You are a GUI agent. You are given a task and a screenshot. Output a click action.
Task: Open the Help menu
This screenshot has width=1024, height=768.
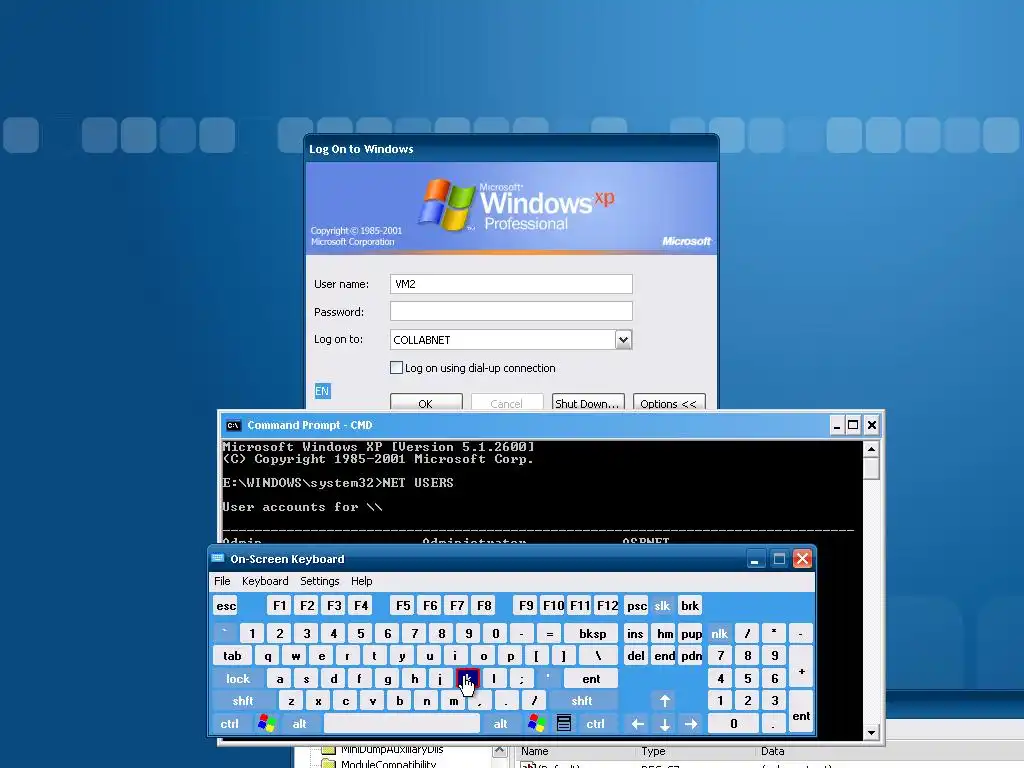[x=361, y=581]
